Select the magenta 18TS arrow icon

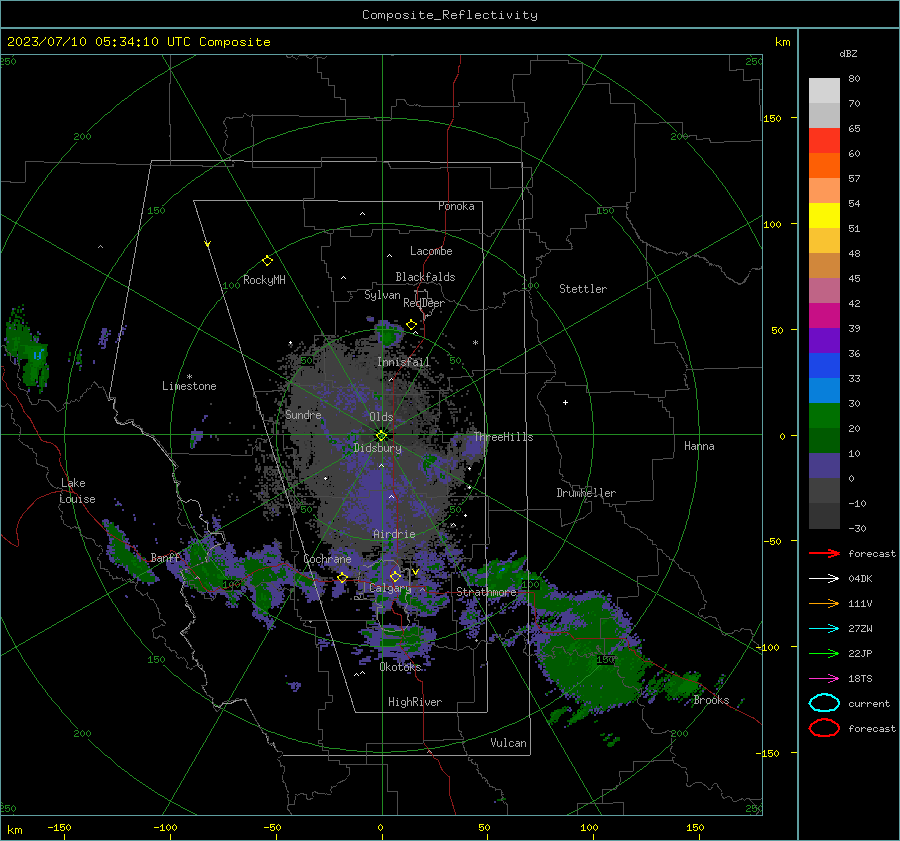(x=824, y=678)
